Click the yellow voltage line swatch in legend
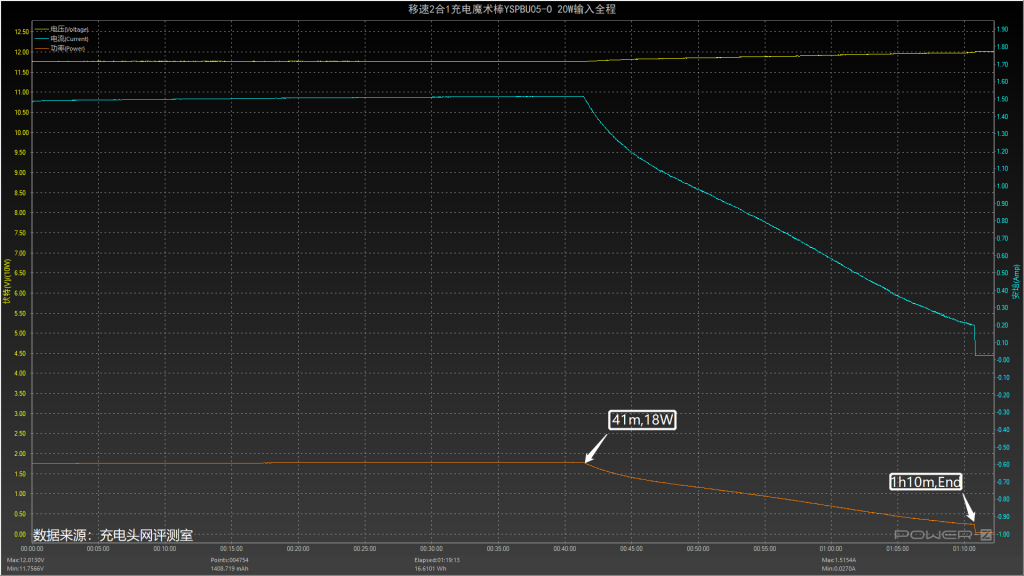The width and height of the screenshot is (1024, 576). pos(42,29)
